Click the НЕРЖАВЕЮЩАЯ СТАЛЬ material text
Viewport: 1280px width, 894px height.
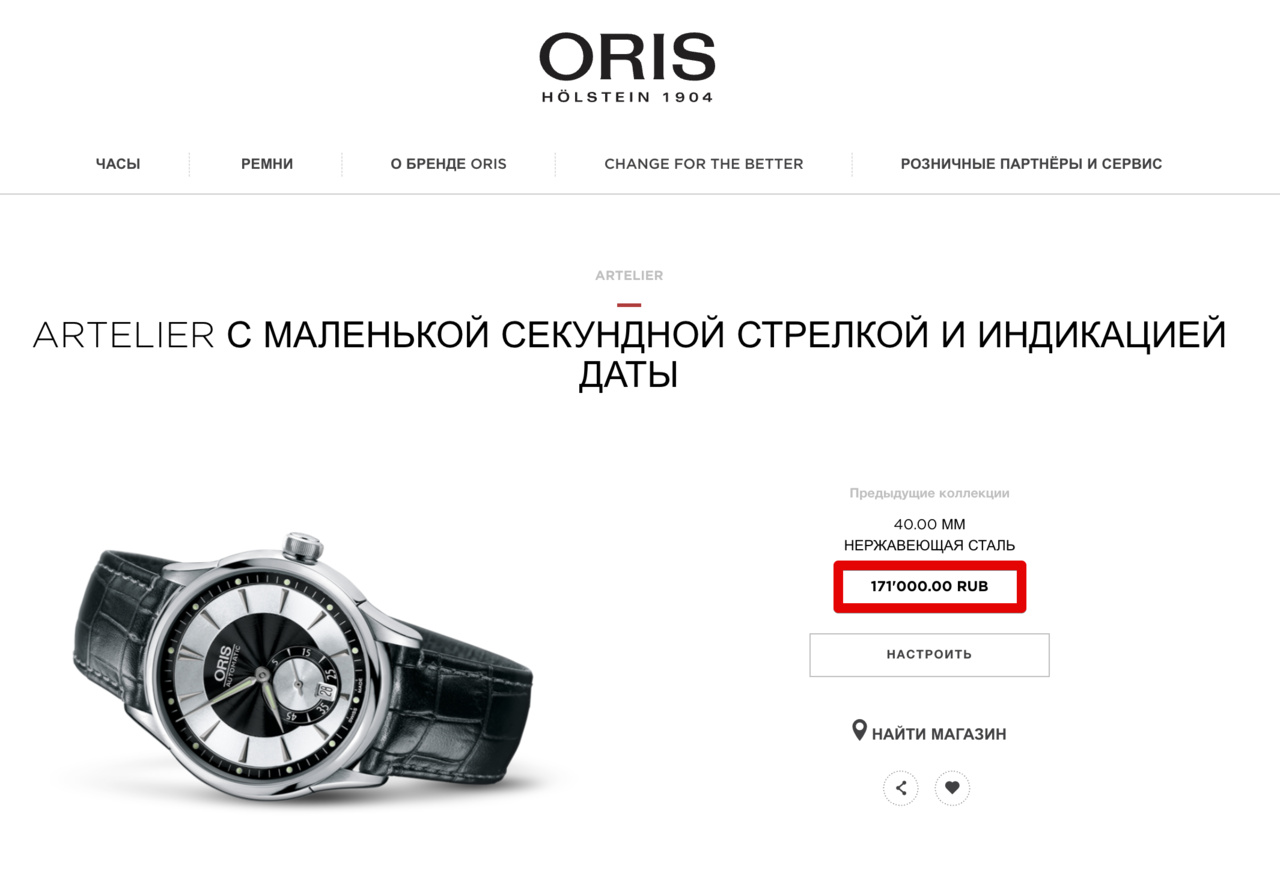coord(929,546)
